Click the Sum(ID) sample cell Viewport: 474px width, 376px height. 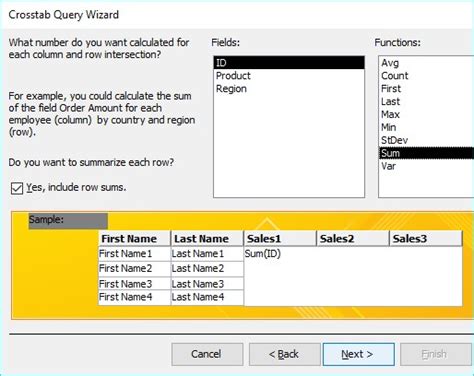pyautogui.click(x=263, y=254)
